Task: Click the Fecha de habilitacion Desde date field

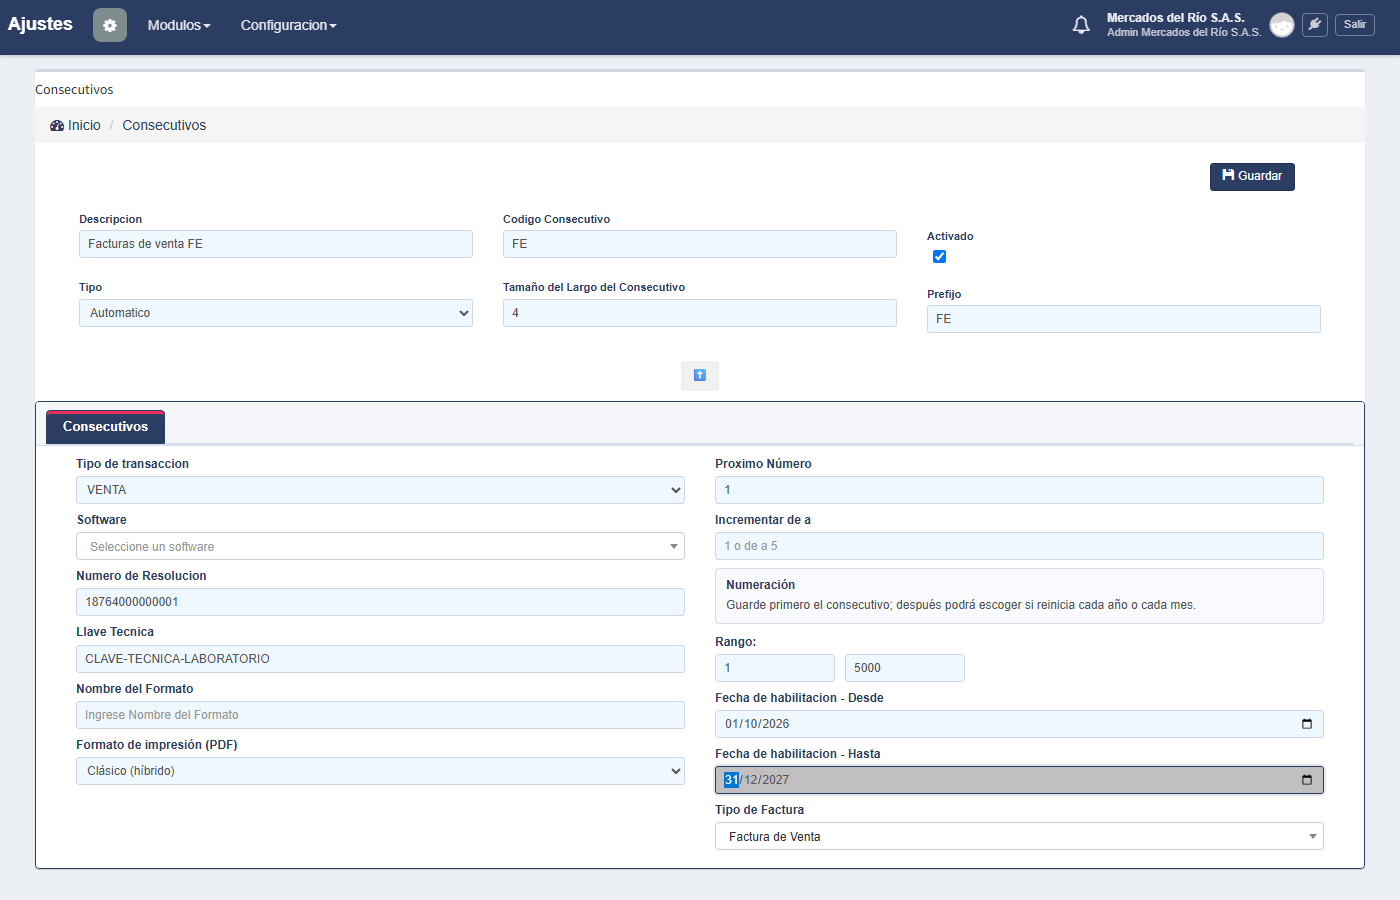Action: click(1019, 724)
